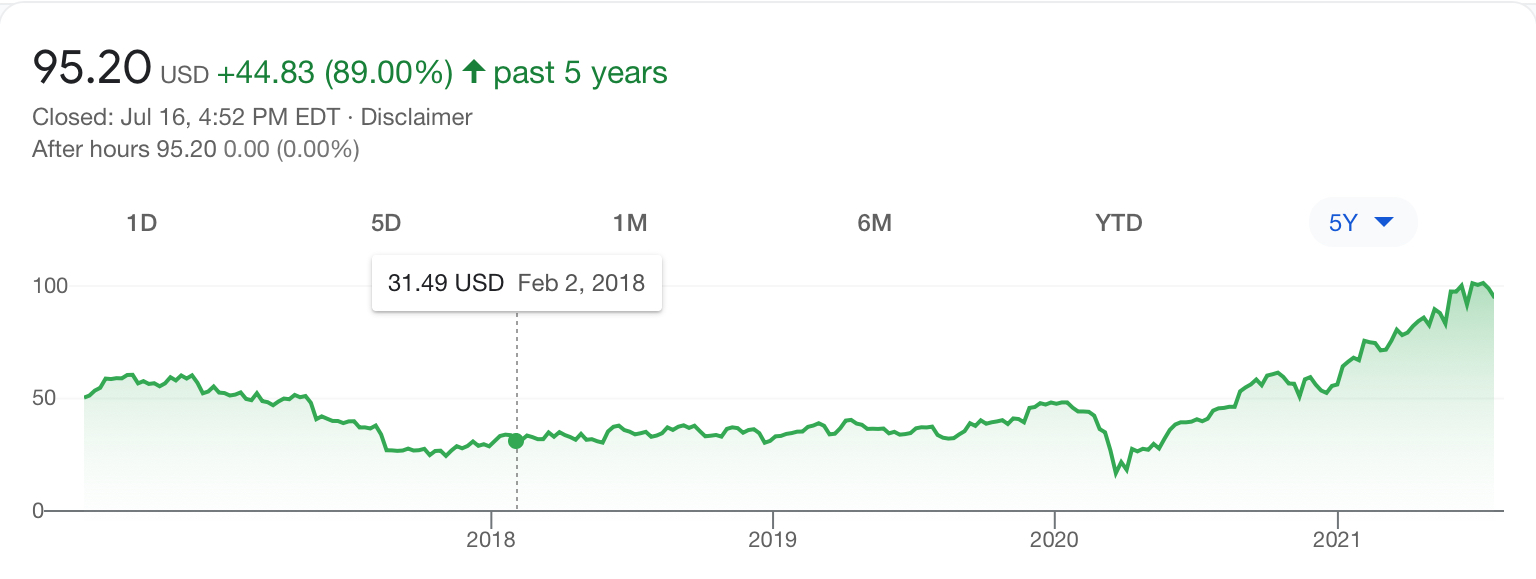Open the 1M chart view
This screenshot has width=1536, height=579.
pyautogui.click(x=630, y=223)
